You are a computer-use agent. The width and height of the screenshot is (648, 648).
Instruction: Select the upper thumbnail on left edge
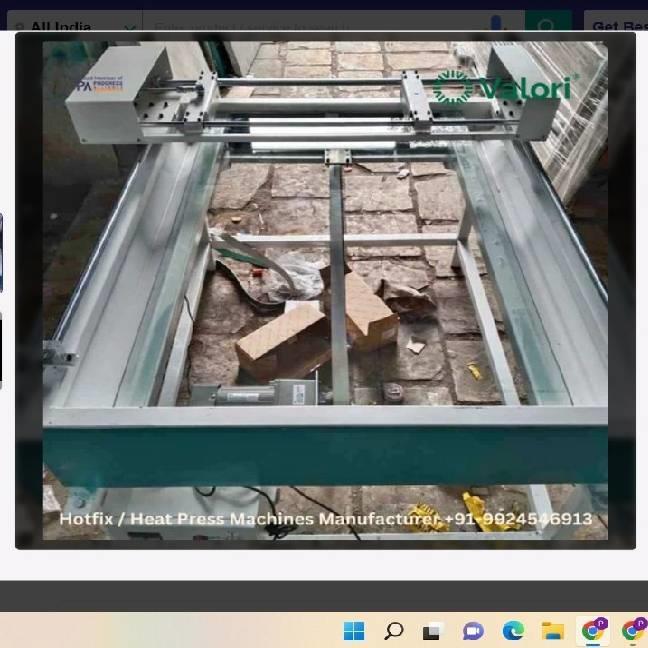click(x=1, y=253)
